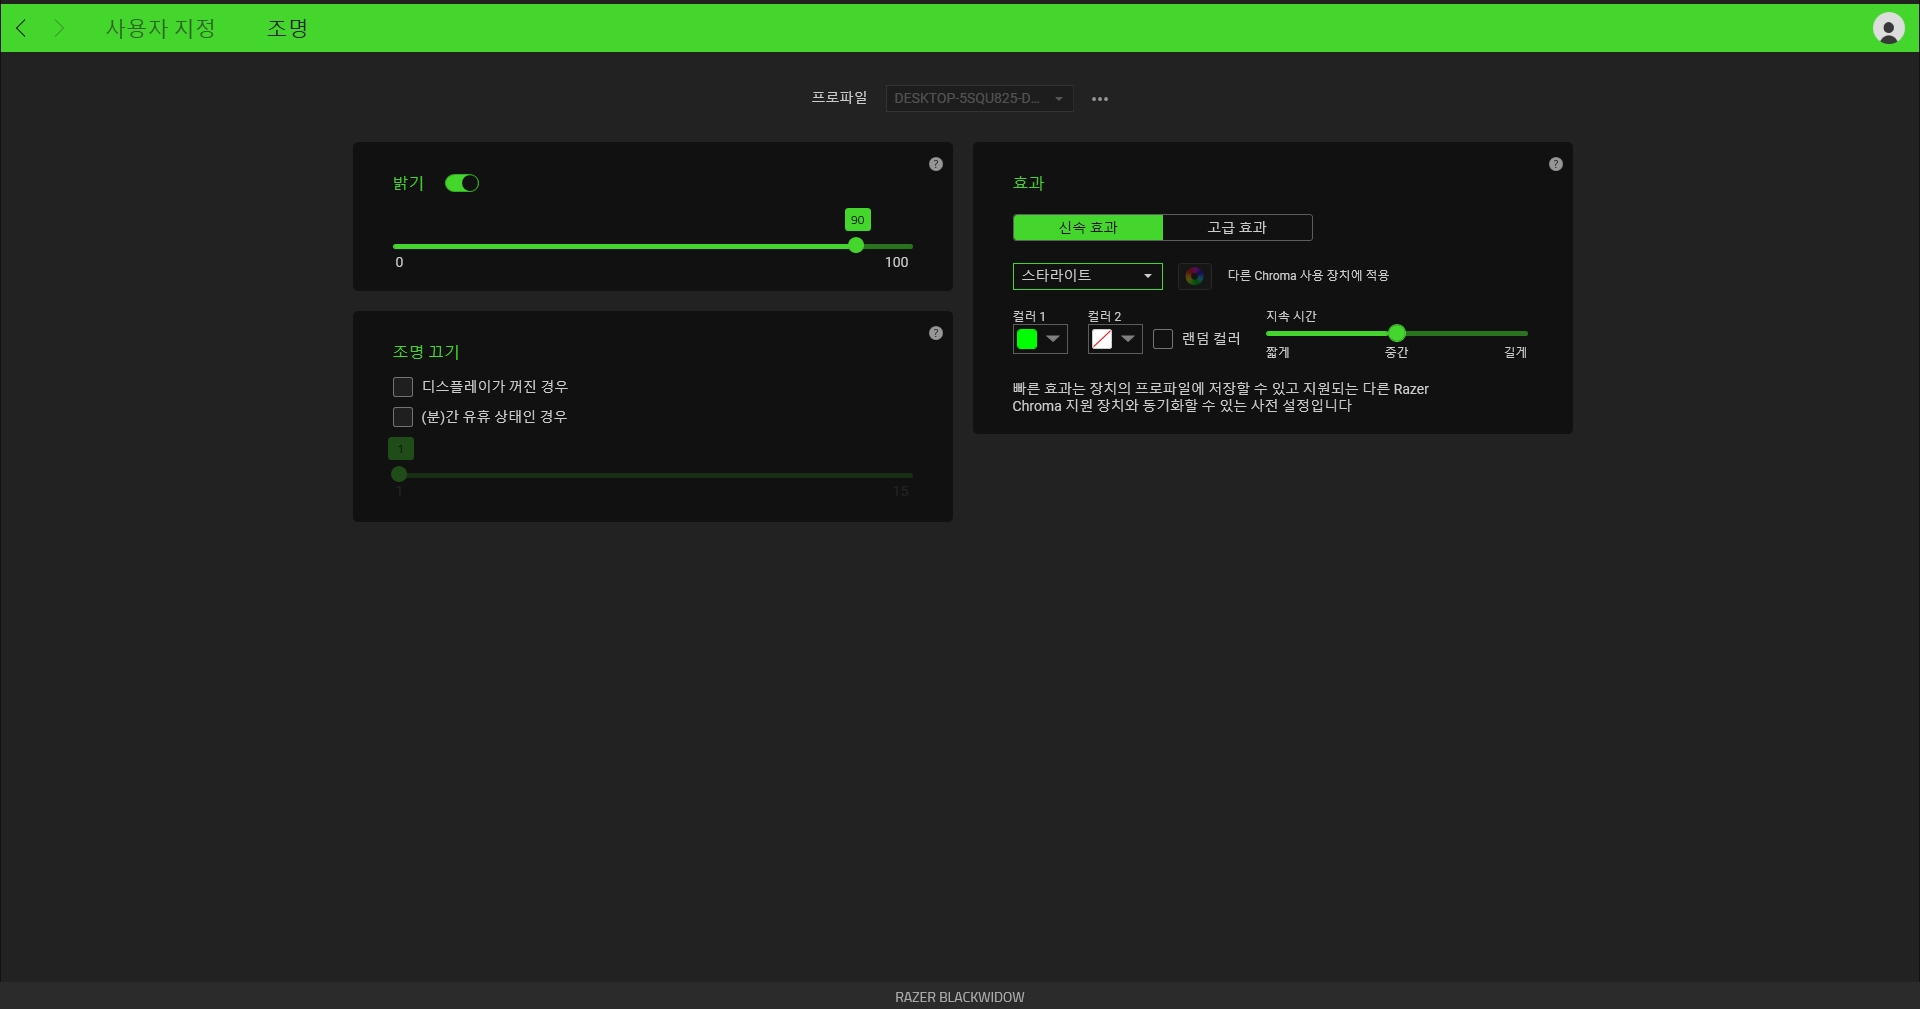1920x1009 pixels.
Task: Enable the 랜덤 컬러 checkbox
Action: 1163,339
